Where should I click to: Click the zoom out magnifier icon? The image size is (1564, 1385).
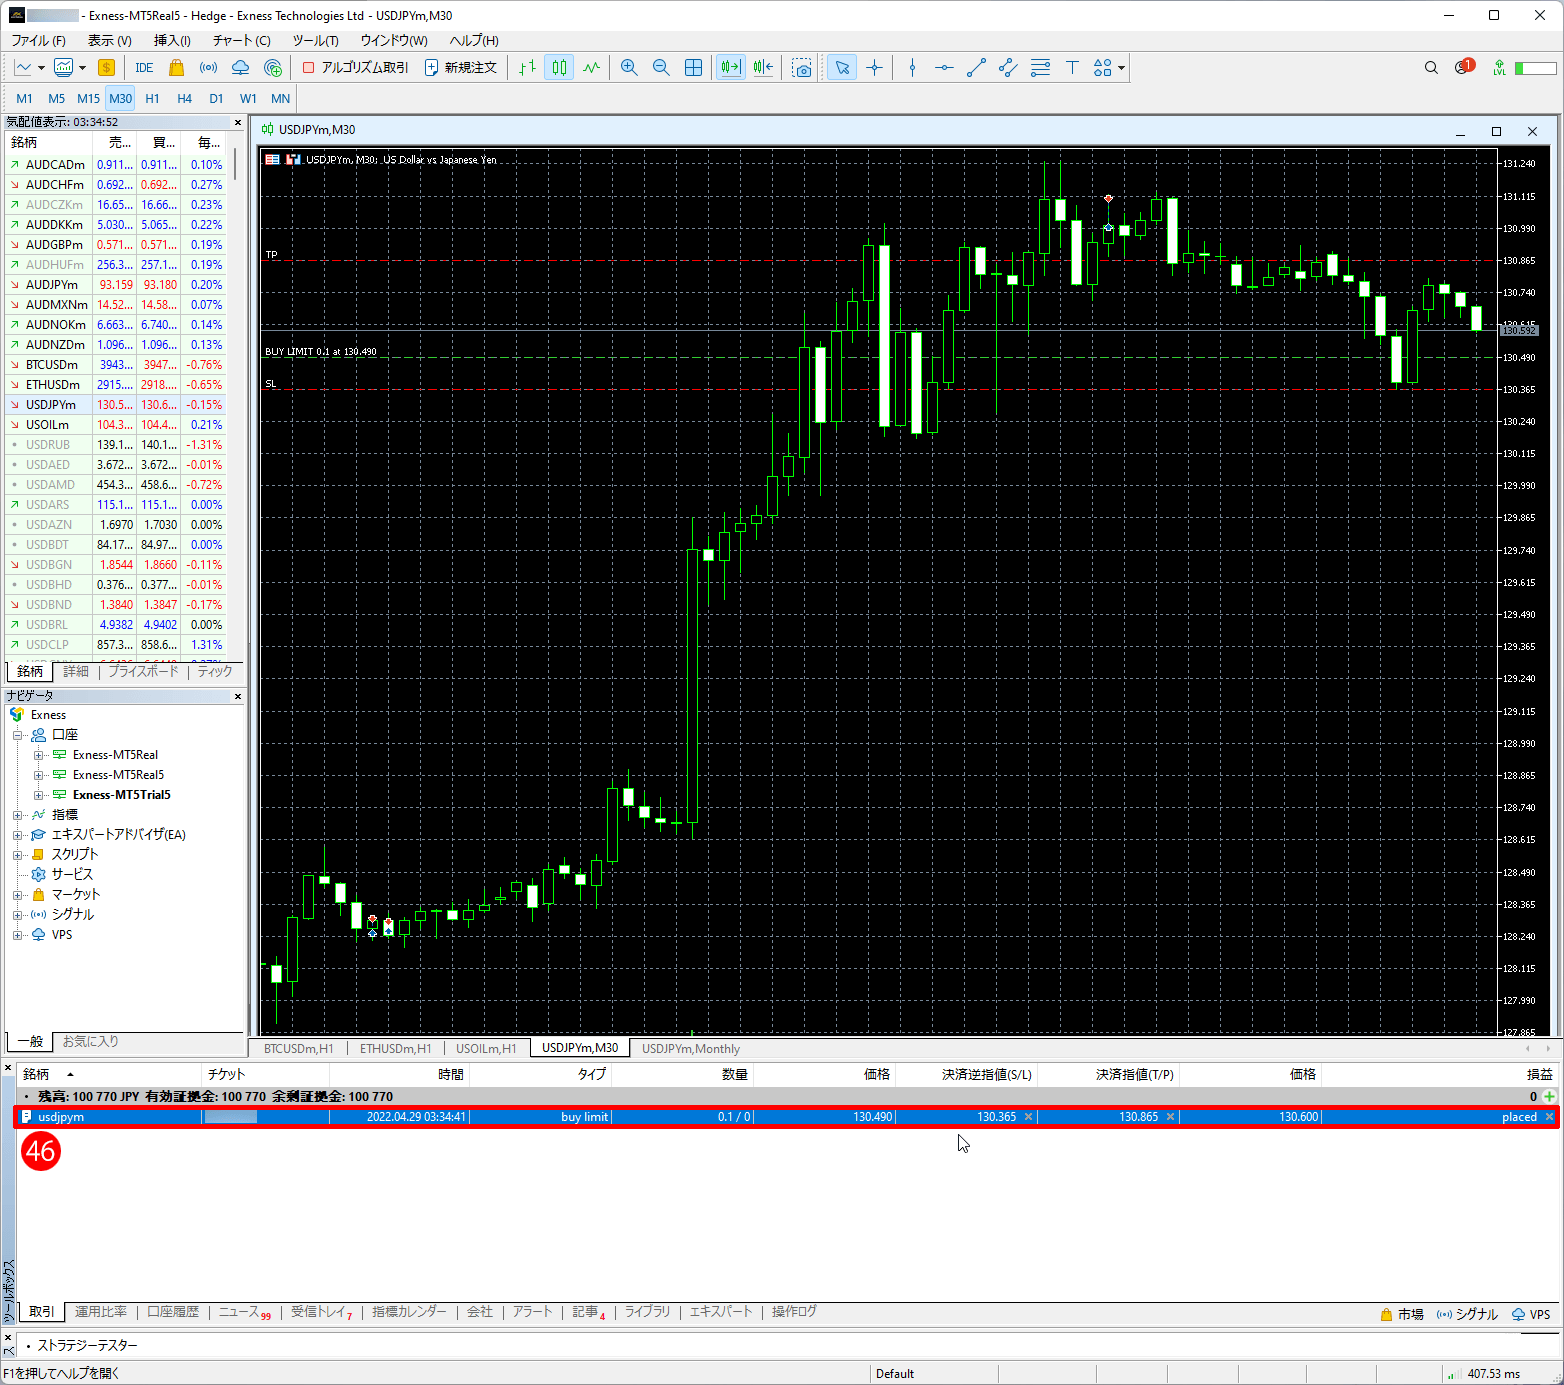661,67
